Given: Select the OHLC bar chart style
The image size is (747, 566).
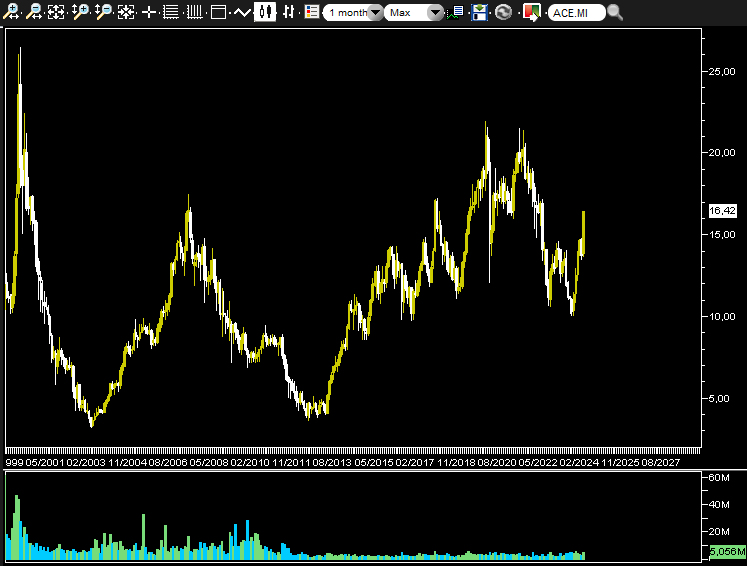Looking at the screenshot, I should click(x=289, y=12).
